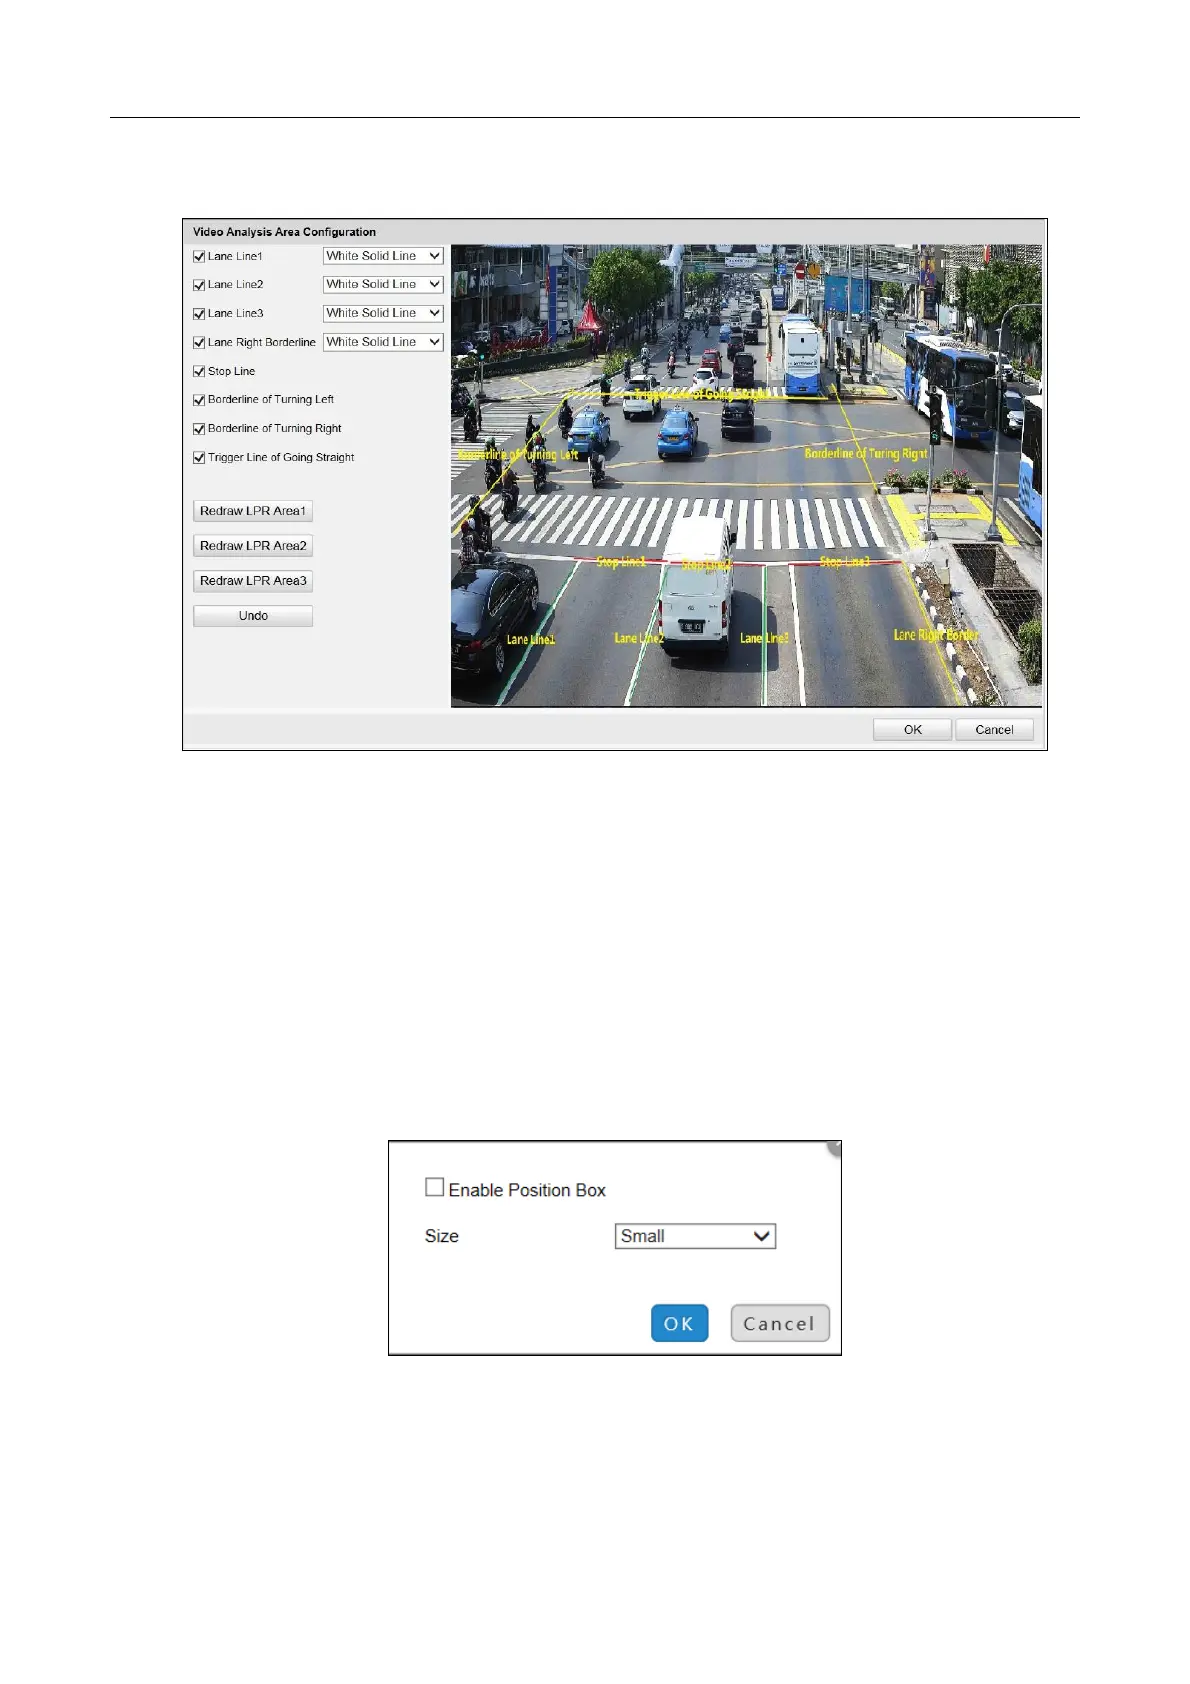
Task: Enable Position Box checkbox
Action: [x=434, y=1187]
